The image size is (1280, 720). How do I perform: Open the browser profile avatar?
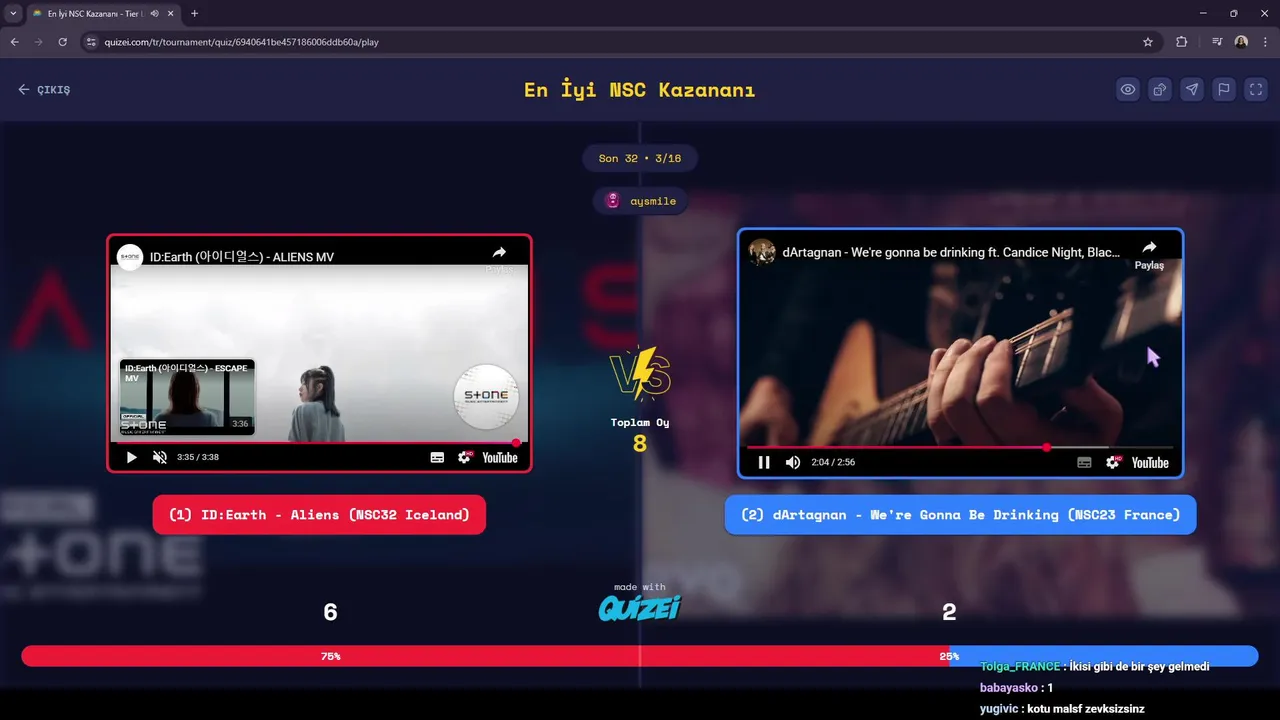coord(1241,42)
